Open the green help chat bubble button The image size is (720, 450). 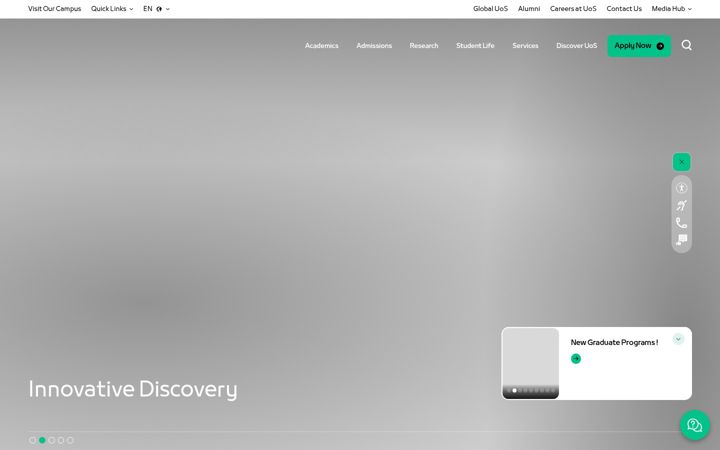pos(695,425)
